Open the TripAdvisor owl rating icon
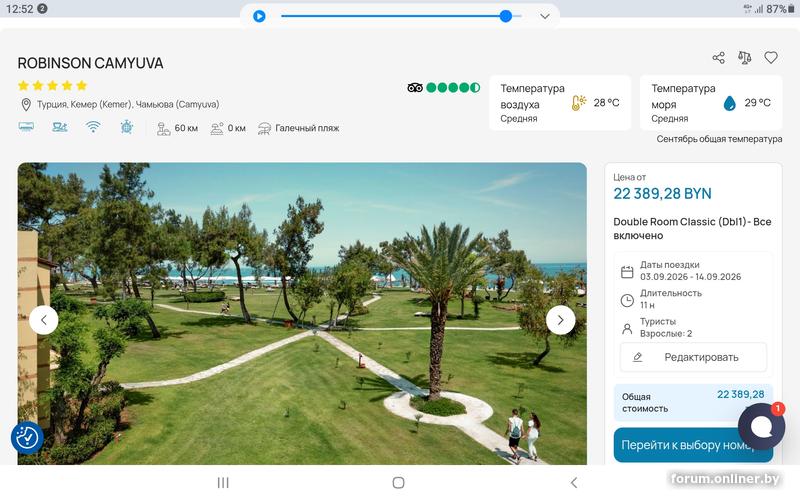Screen dimensions: 800x500 (x=415, y=88)
